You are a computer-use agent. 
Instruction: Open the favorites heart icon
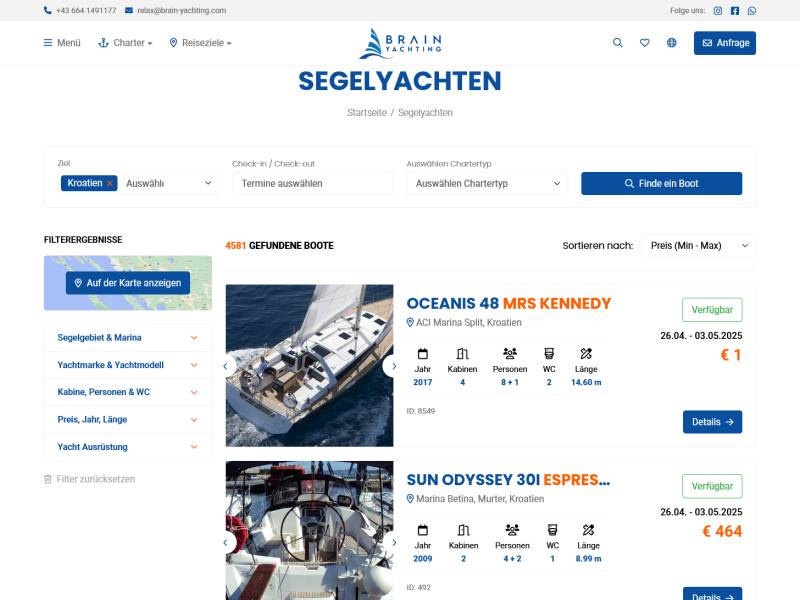click(x=645, y=43)
